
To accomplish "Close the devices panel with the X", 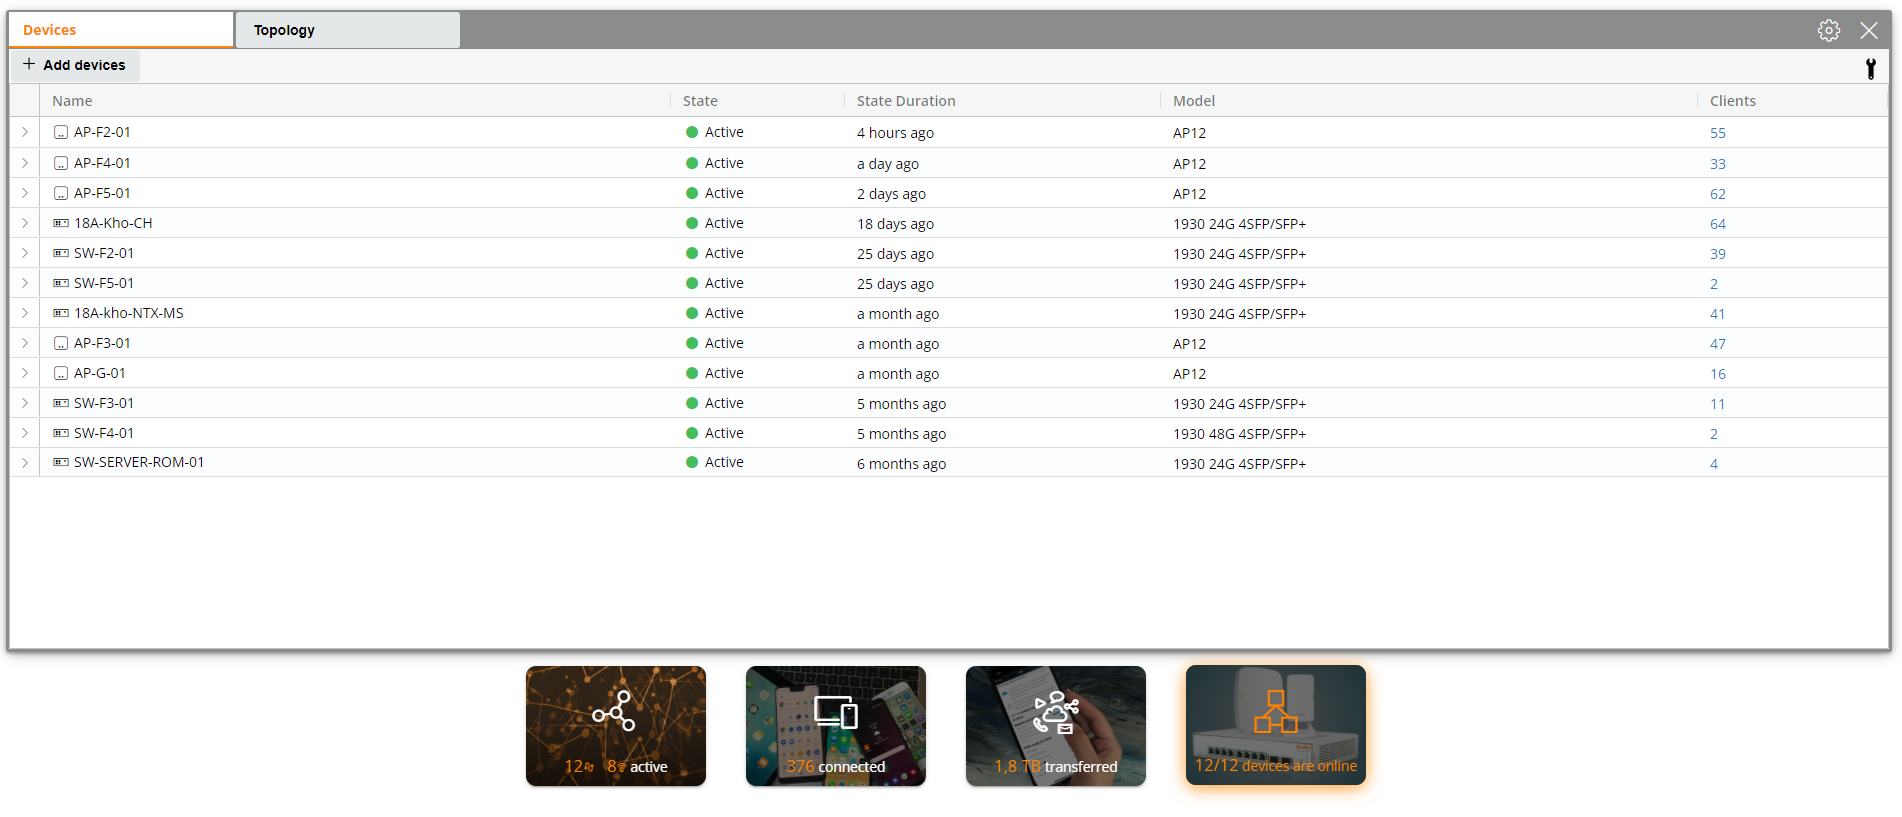I will (x=1869, y=30).
